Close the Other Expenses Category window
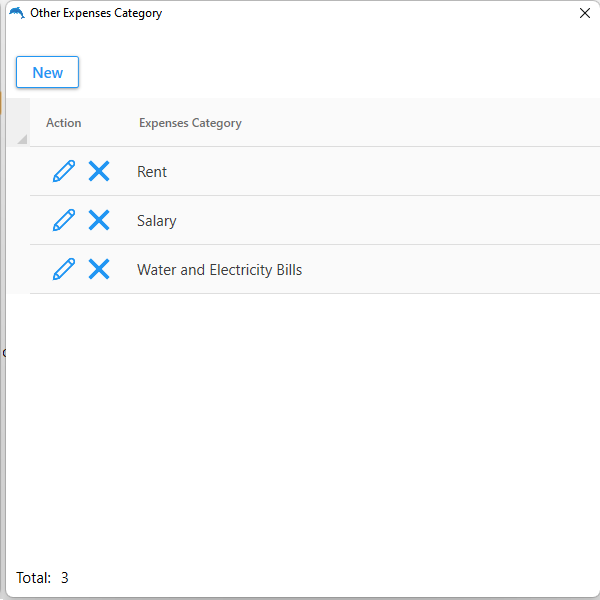600x600 pixels. pos(585,14)
